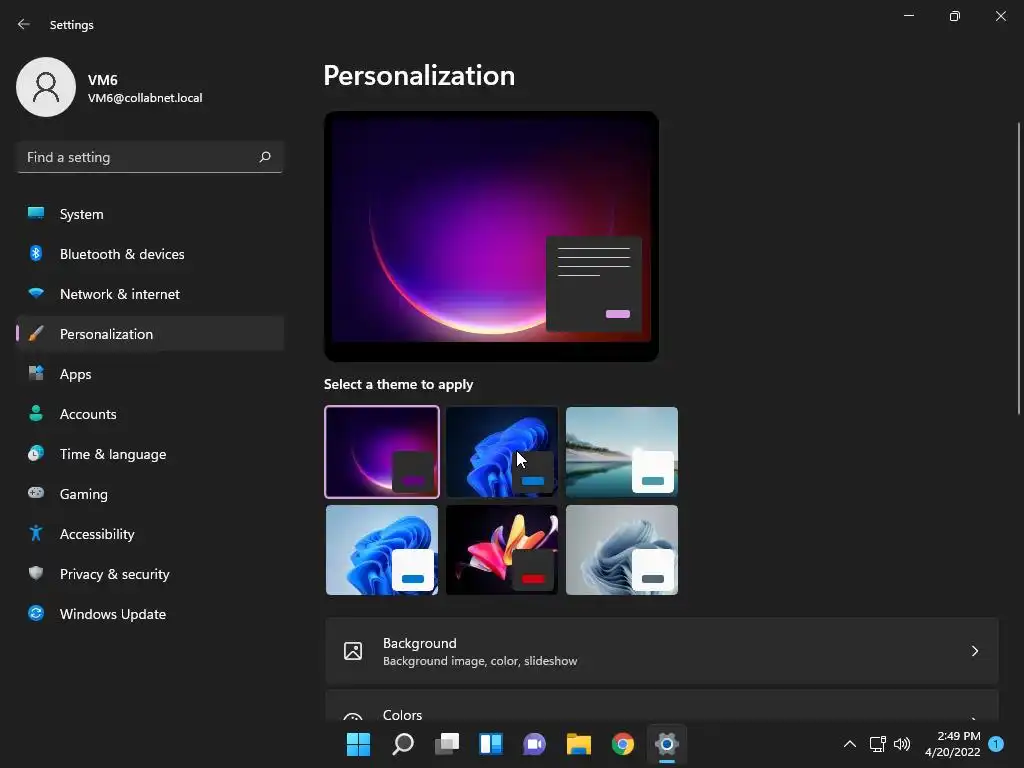Image resolution: width=1024 pixels, height=768 pixels.
Task: Click the Personalization paintbrush icon
Action: 36,334
